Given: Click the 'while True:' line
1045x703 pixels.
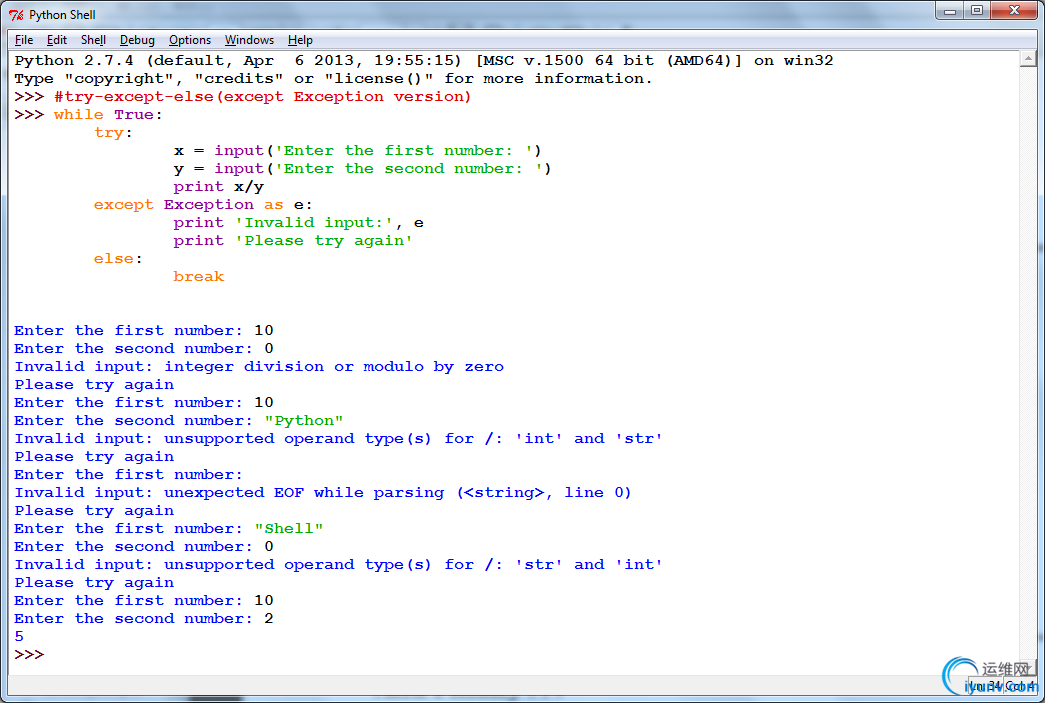Looking at the screenshot, I should (x=108, y=115).
